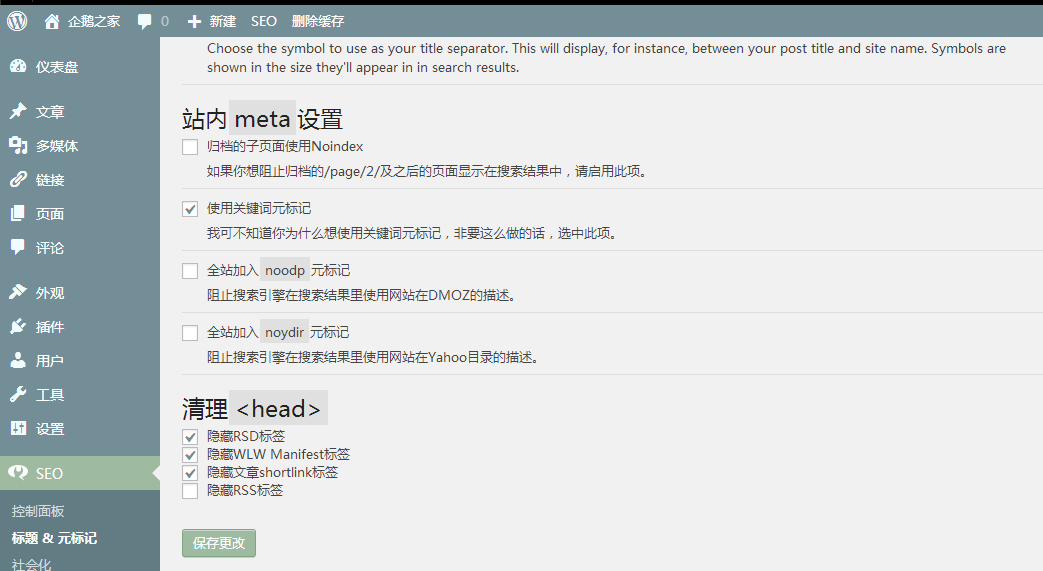
Task: Click 链接 sidebar label
Action: (50, 180)
